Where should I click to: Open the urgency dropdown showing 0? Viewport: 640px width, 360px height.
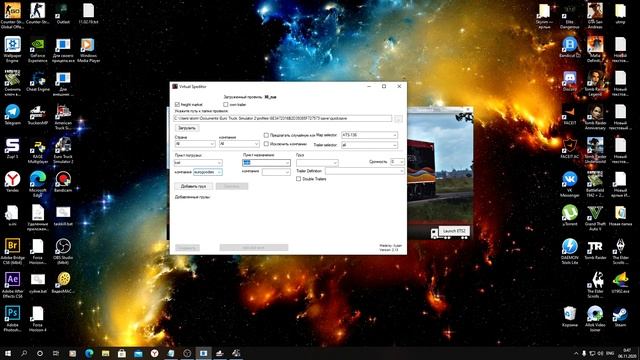[x=397, y=162]
